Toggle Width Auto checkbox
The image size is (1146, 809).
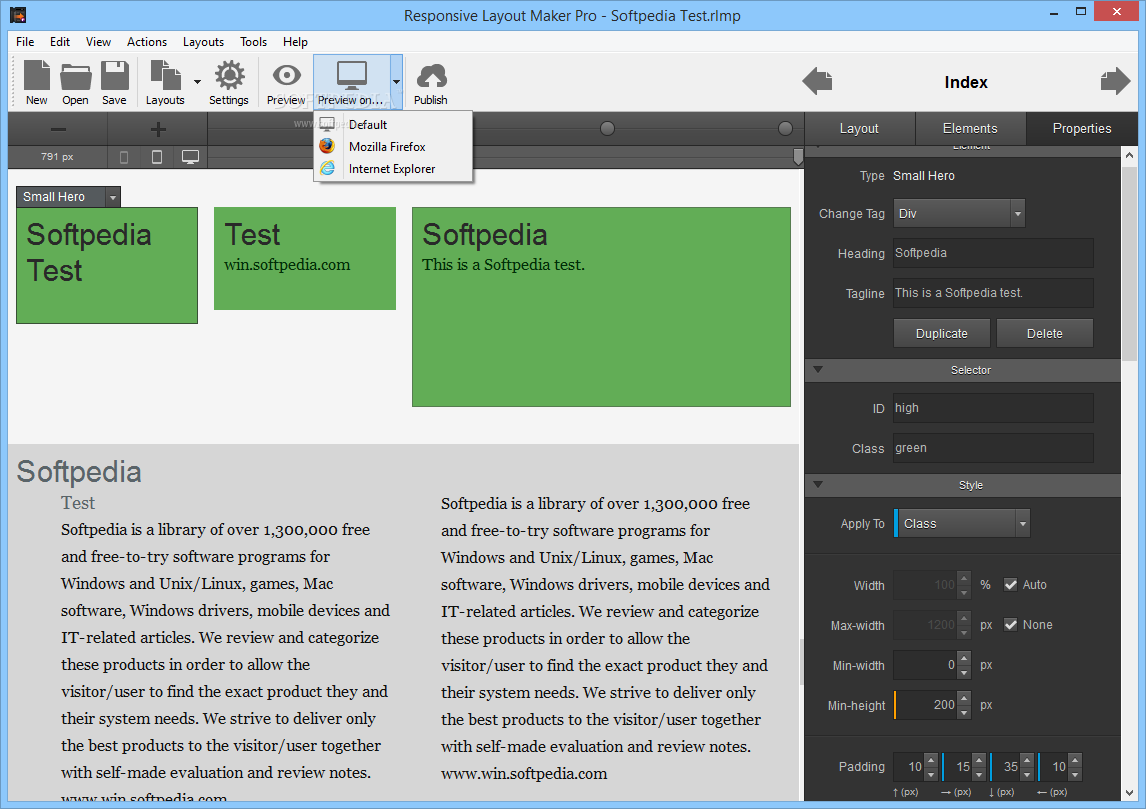tap(1011, 585)
